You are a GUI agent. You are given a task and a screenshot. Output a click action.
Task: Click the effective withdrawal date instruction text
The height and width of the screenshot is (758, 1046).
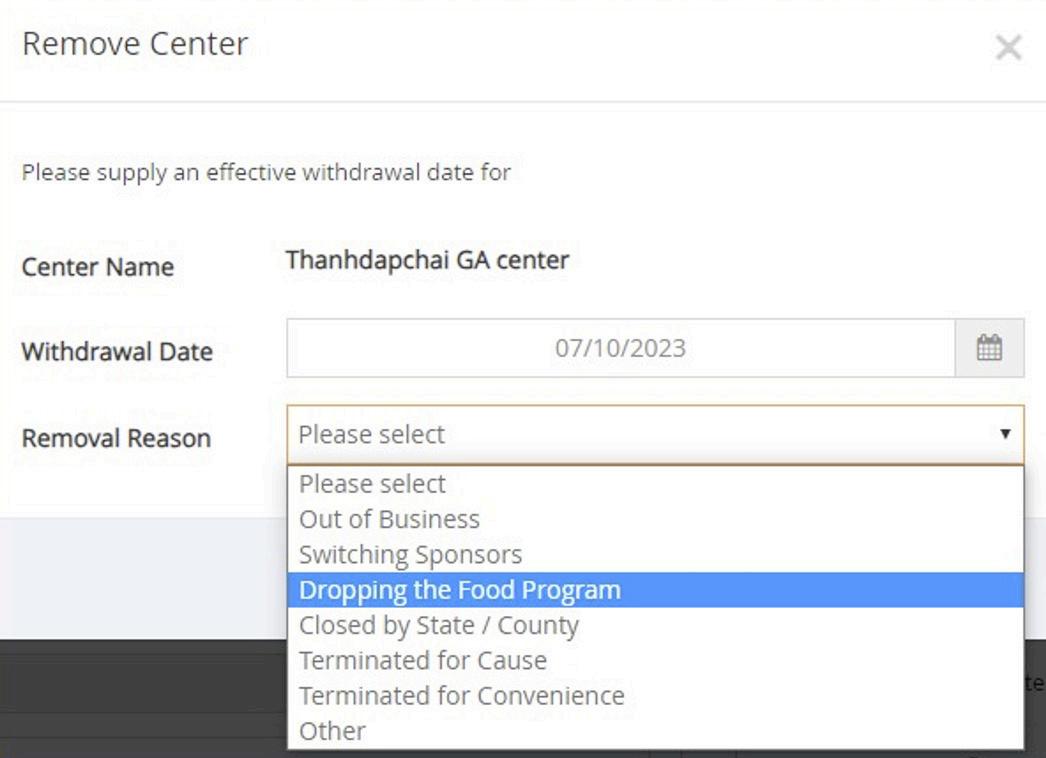266,172
